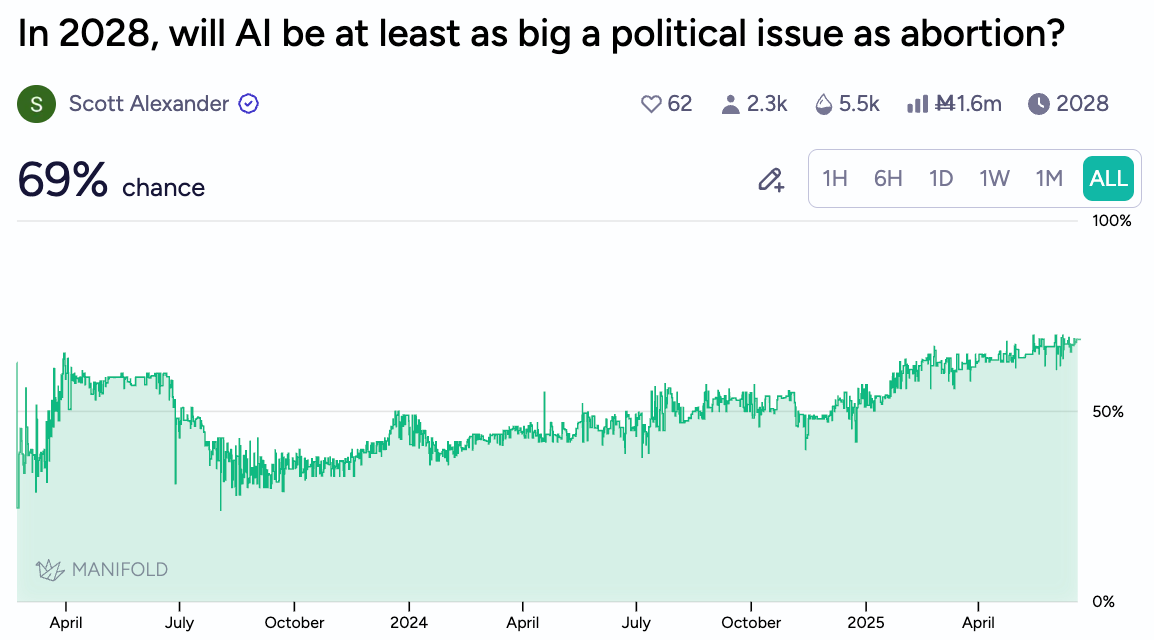Click the Manifold watermark logo
1154x640 pixels.
click(x=102, y=570)
